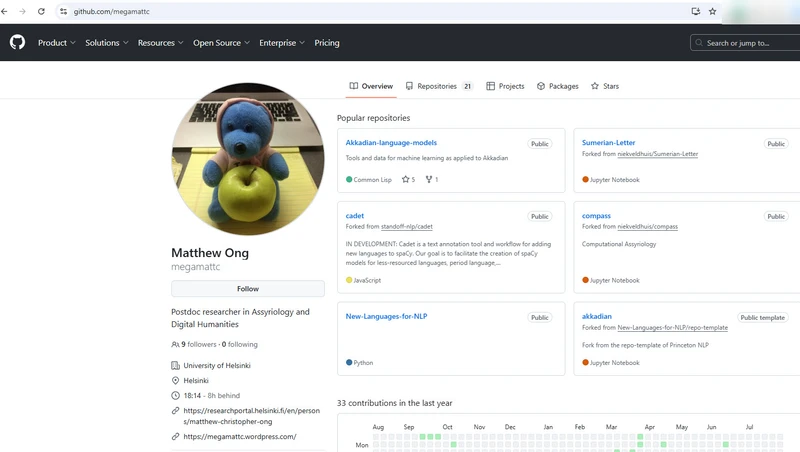
Task: Click the Search or jump to field
Action: tap(745, 43)
